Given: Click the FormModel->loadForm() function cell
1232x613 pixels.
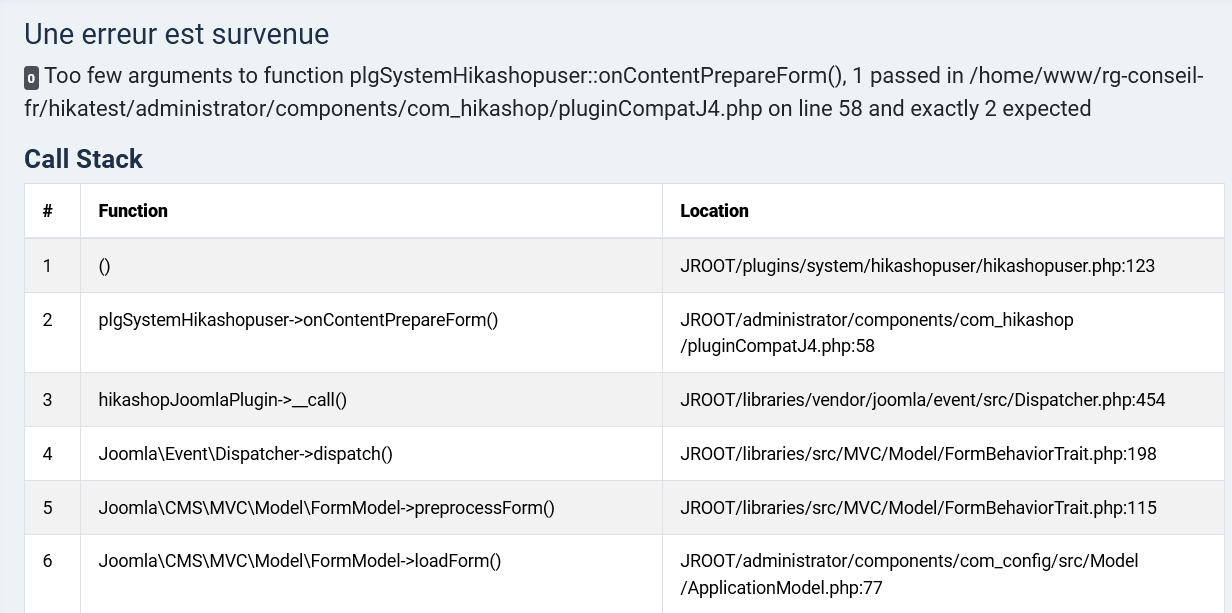Looking at the screenshot, I should point(300,561).
